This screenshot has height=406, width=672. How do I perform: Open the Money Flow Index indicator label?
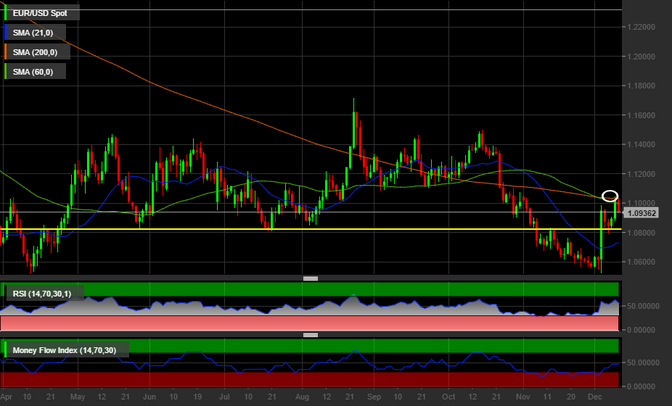tap(64, 351)
